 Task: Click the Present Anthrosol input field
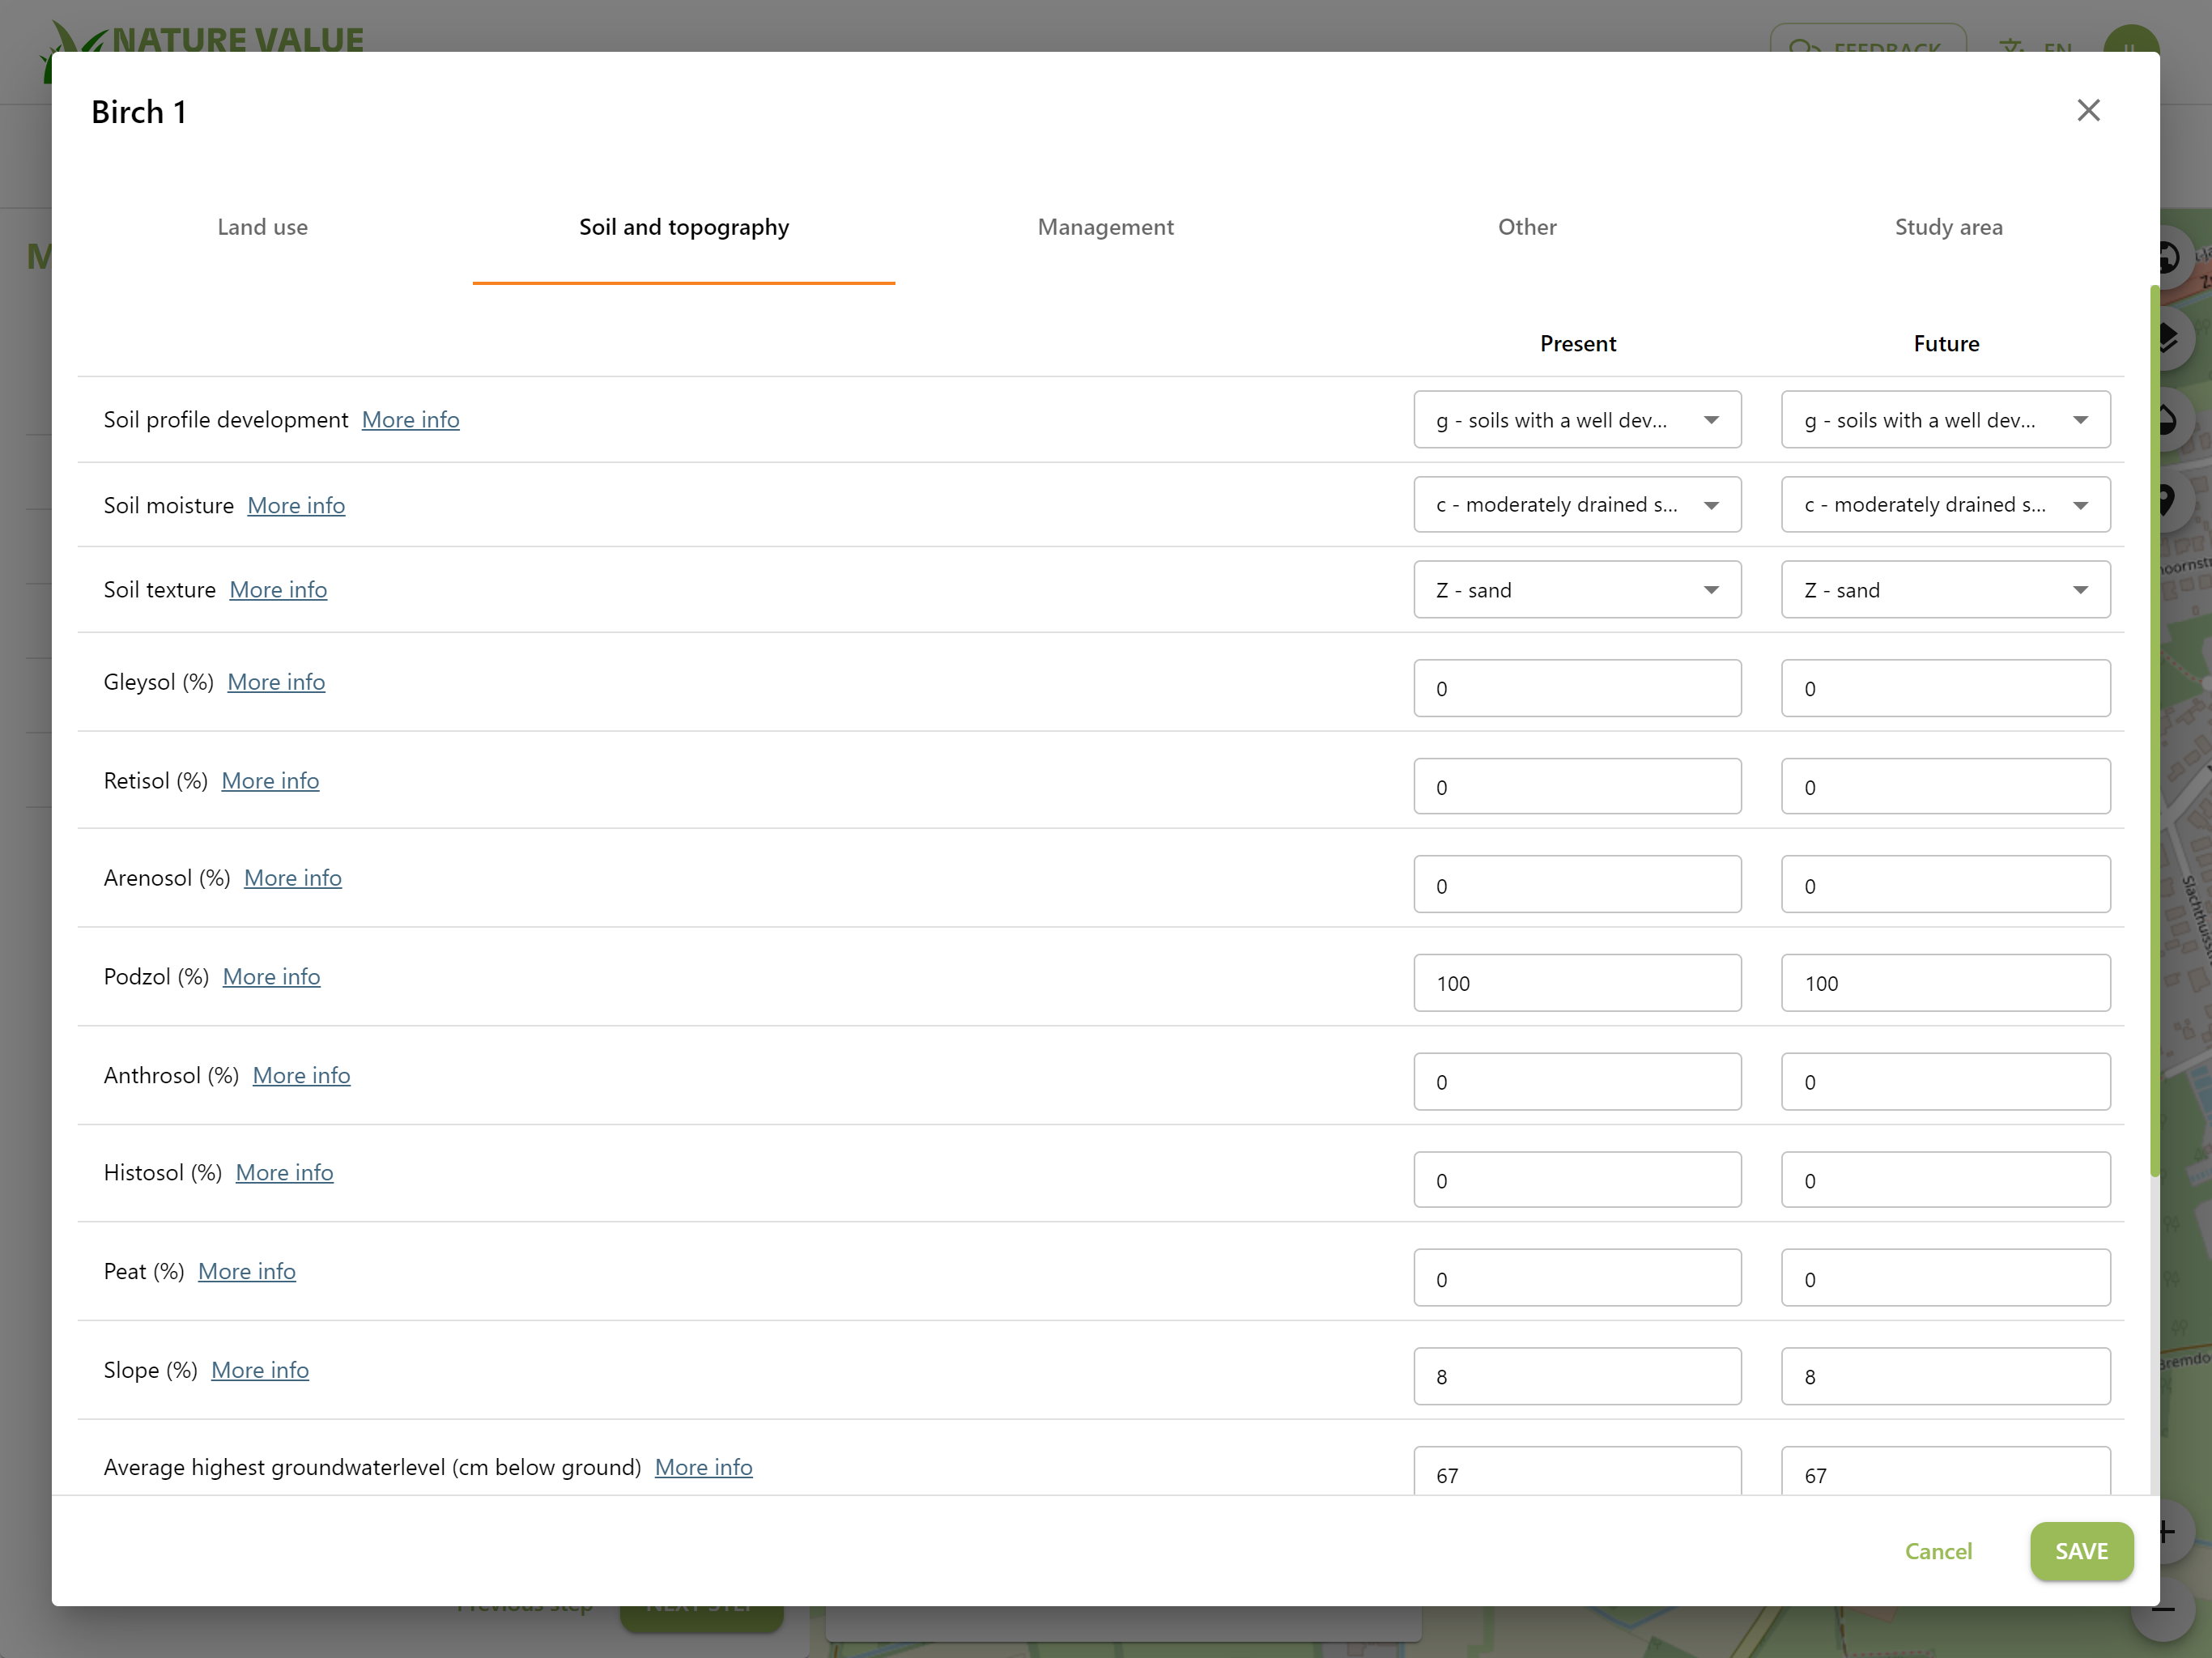tap(1577, 1082)
